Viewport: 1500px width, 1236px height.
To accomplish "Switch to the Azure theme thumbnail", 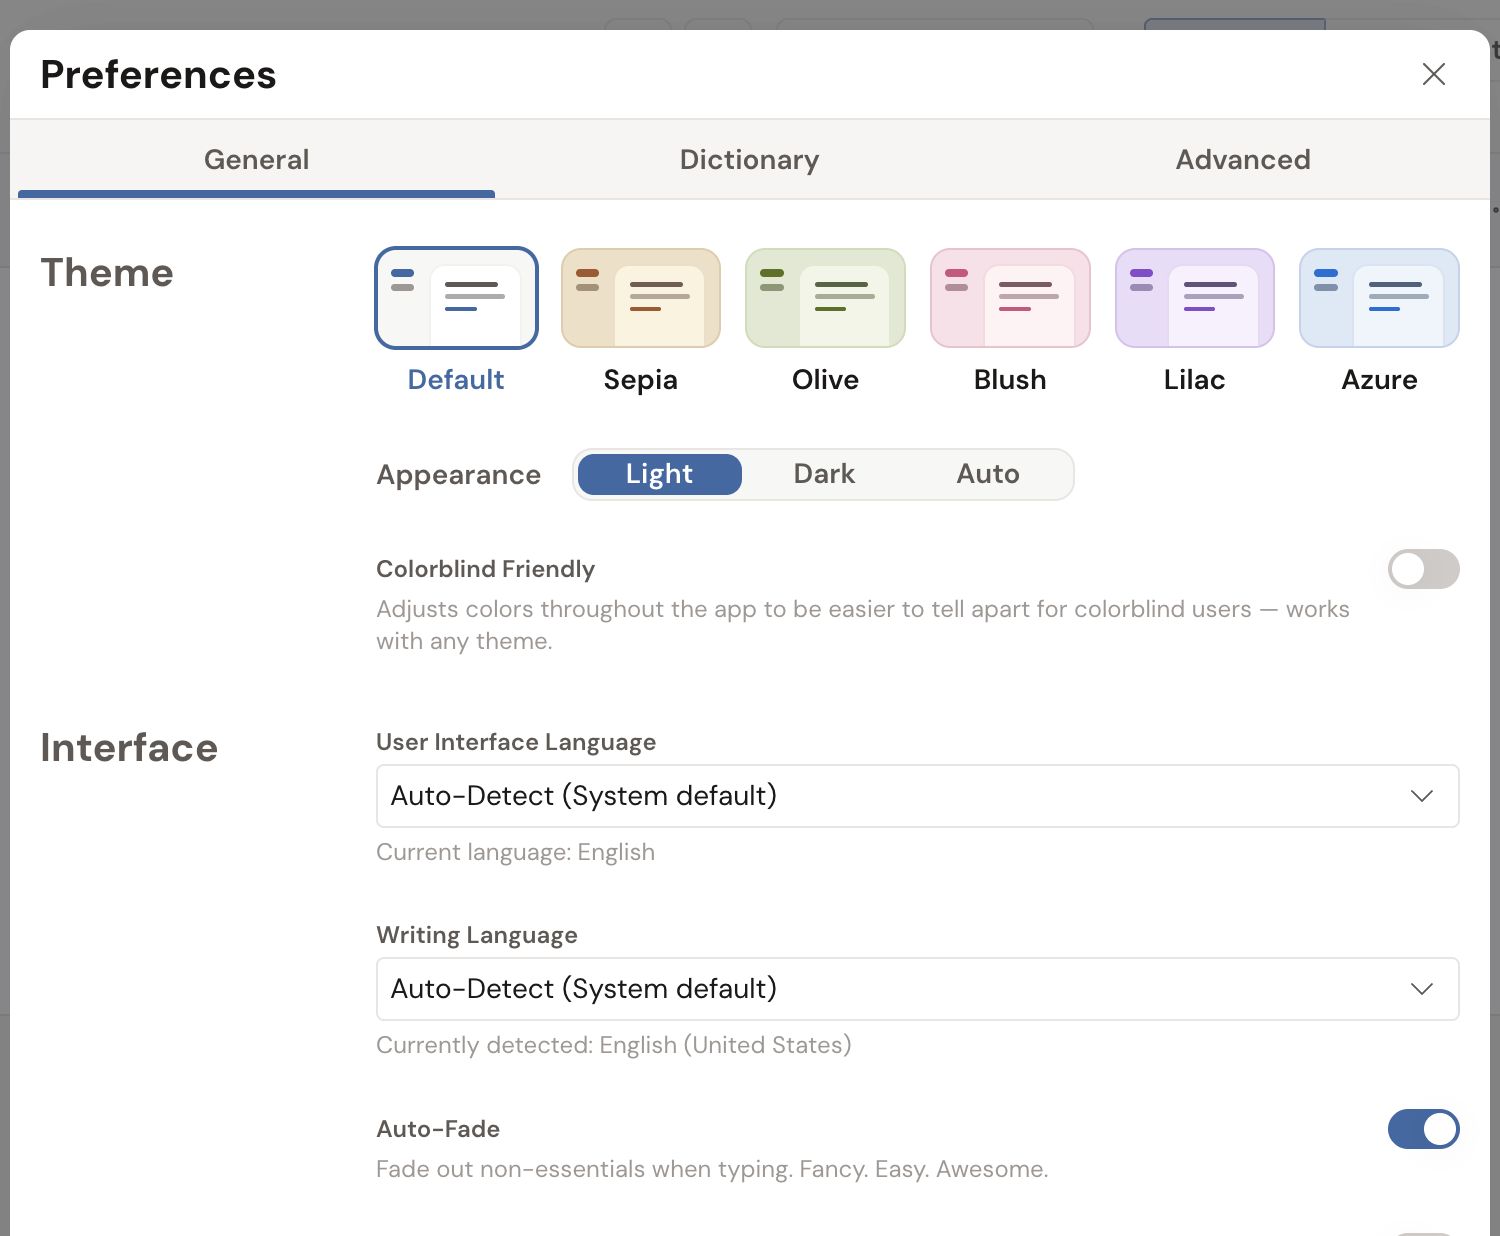I will click(x=1379, y=298).
